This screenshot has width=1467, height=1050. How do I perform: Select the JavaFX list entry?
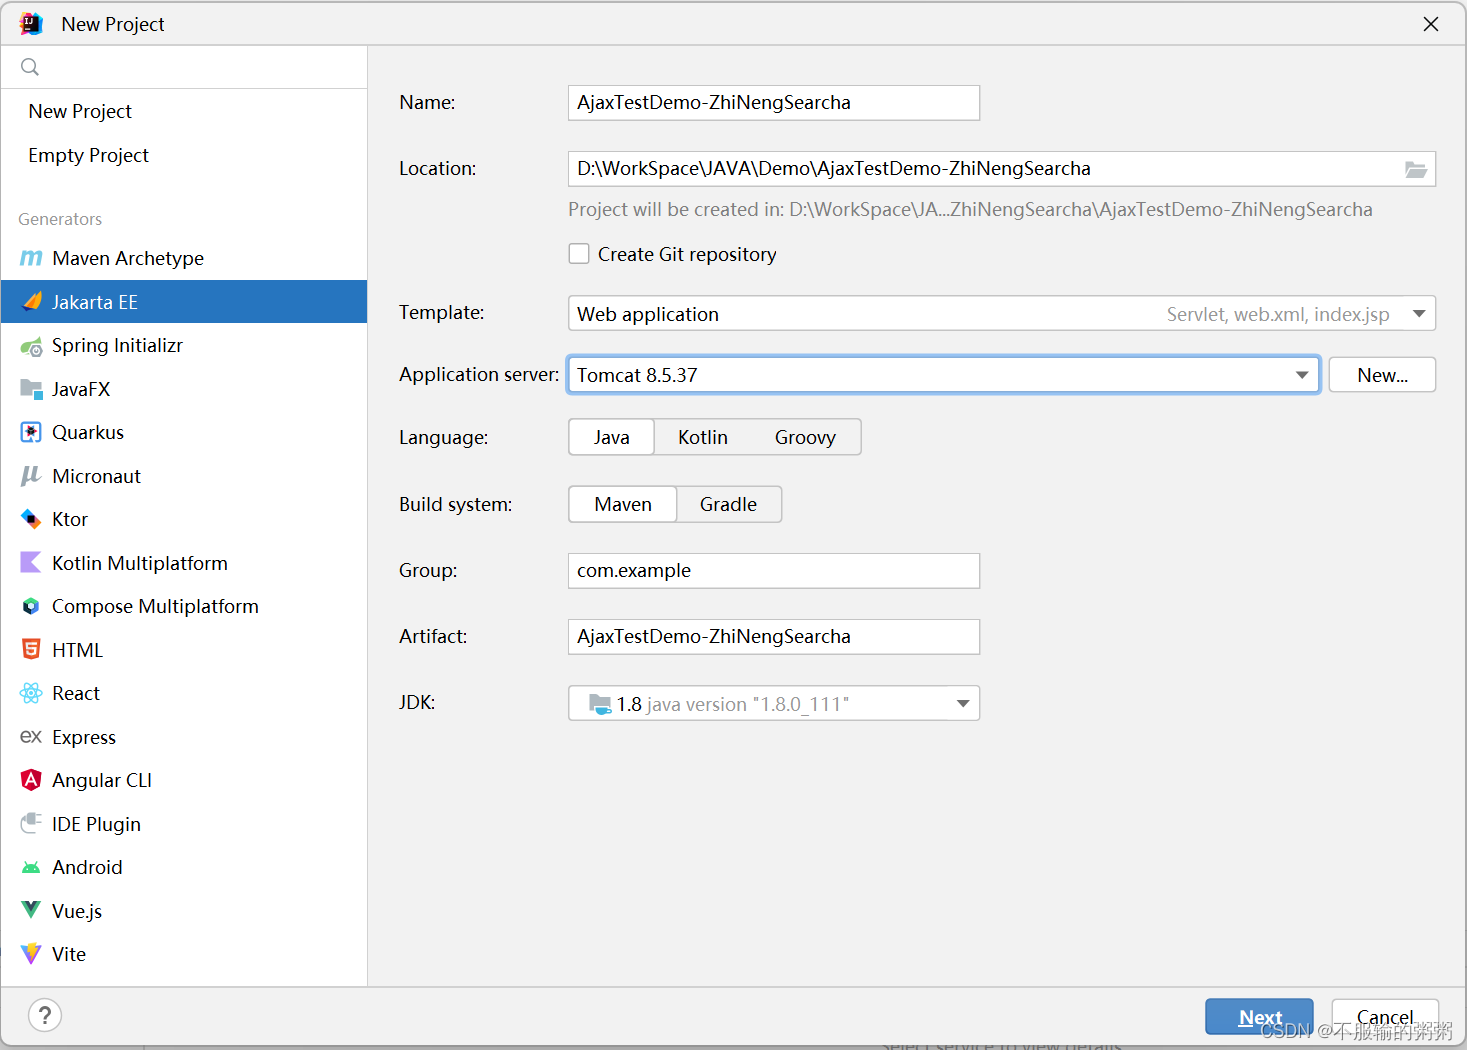pyautogui.click(x=184, y=389)
